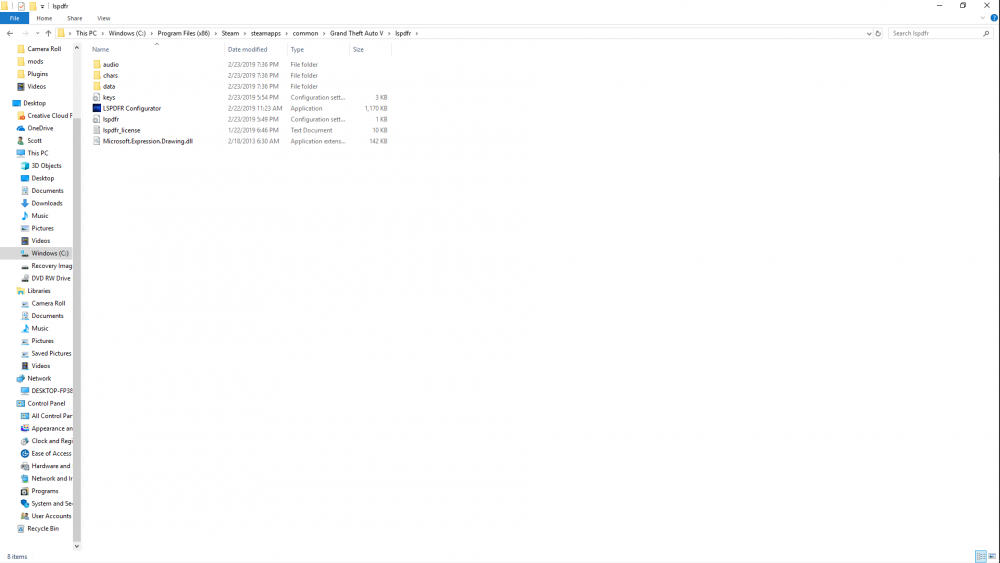The image size is (1000, 563).
Task: Select Windows (C:) drive in sidebar
Action: (x=50, y=253)
